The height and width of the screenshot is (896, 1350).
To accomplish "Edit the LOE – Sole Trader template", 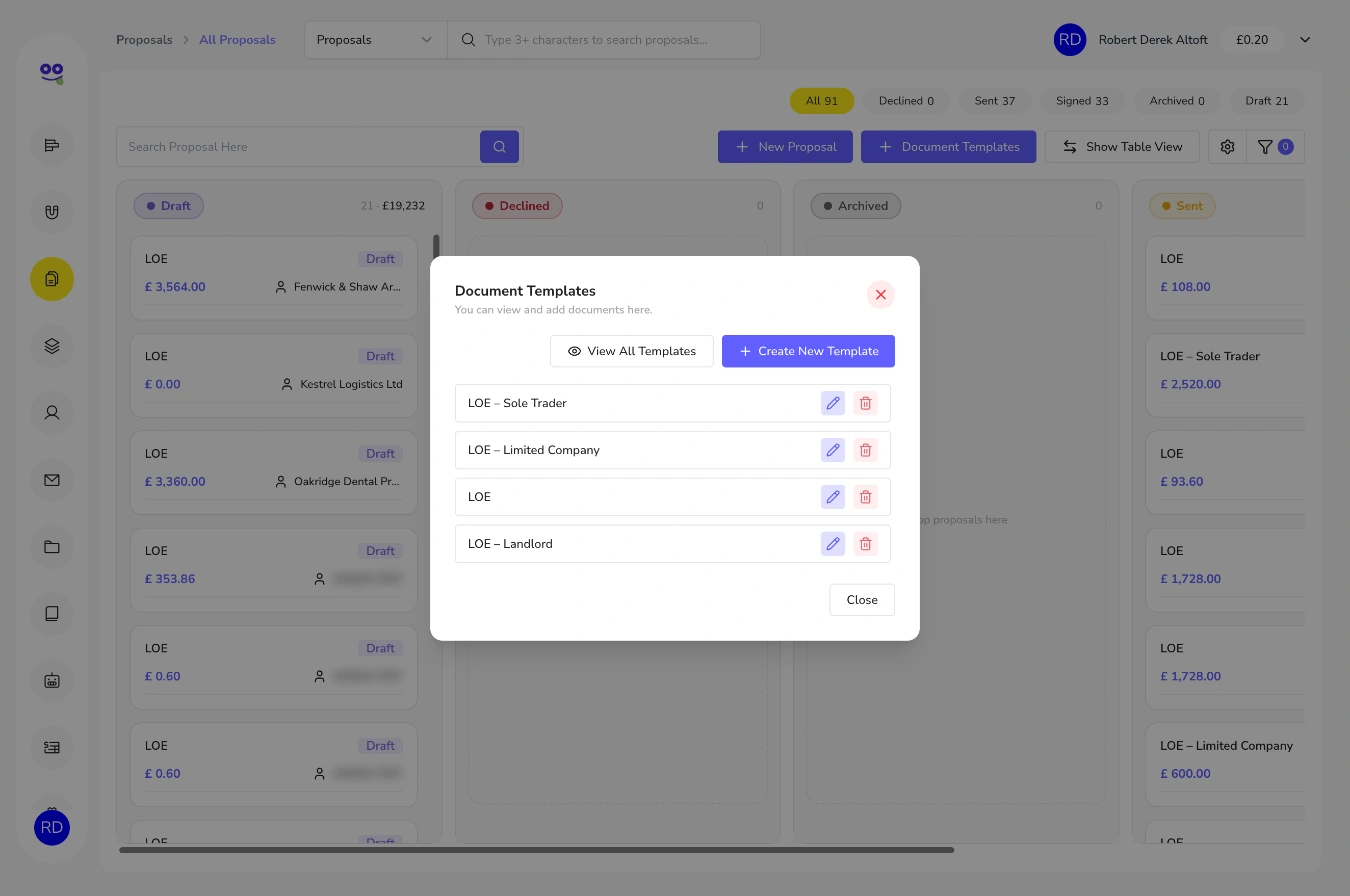I will click(x=833, y=403).
